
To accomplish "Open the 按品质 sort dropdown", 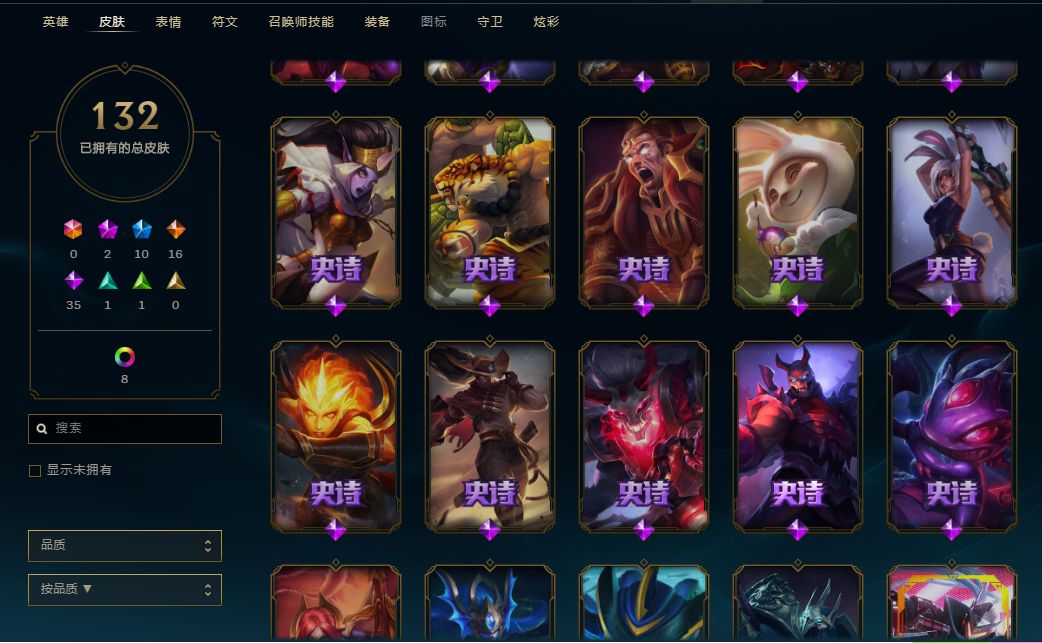I will point(125,589).
